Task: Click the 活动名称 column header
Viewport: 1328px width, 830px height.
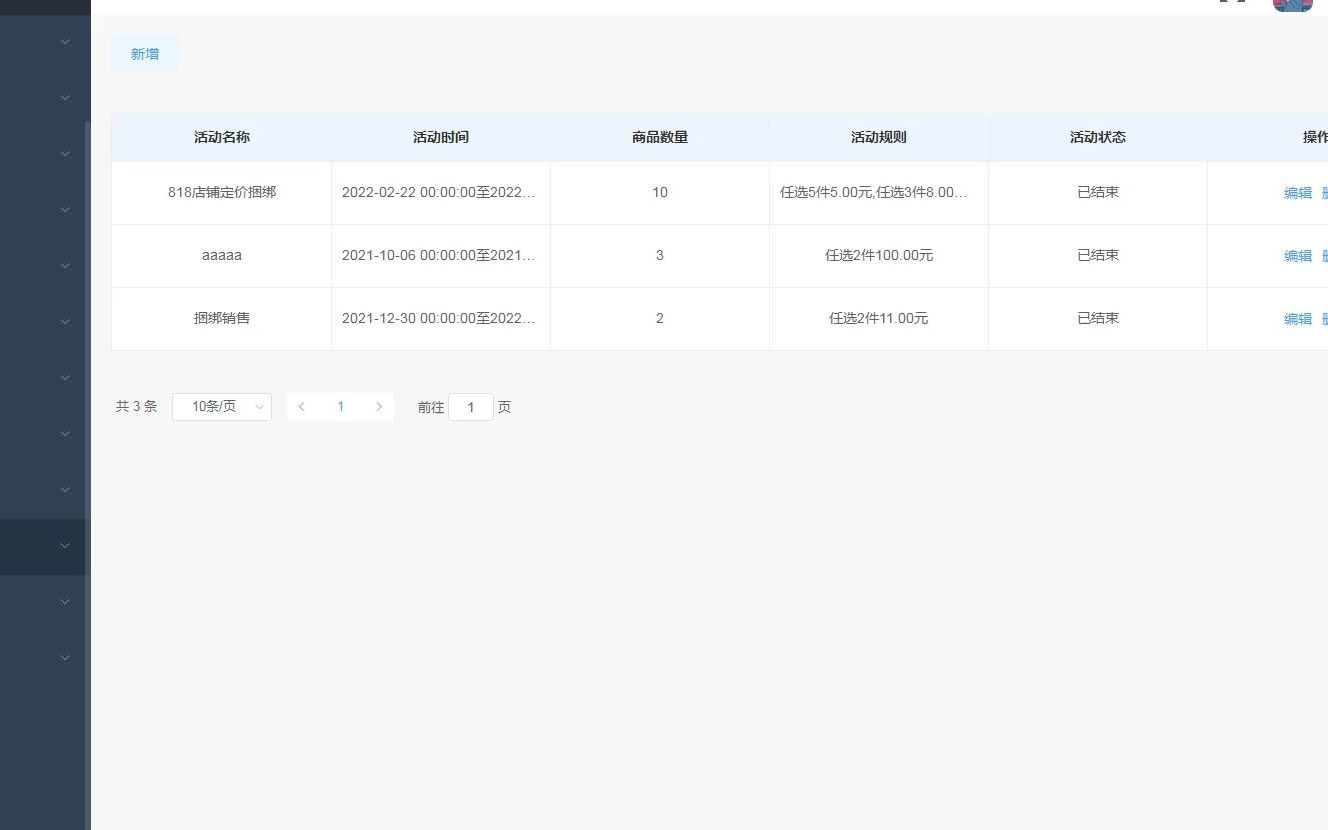Action: pos(222,137)
